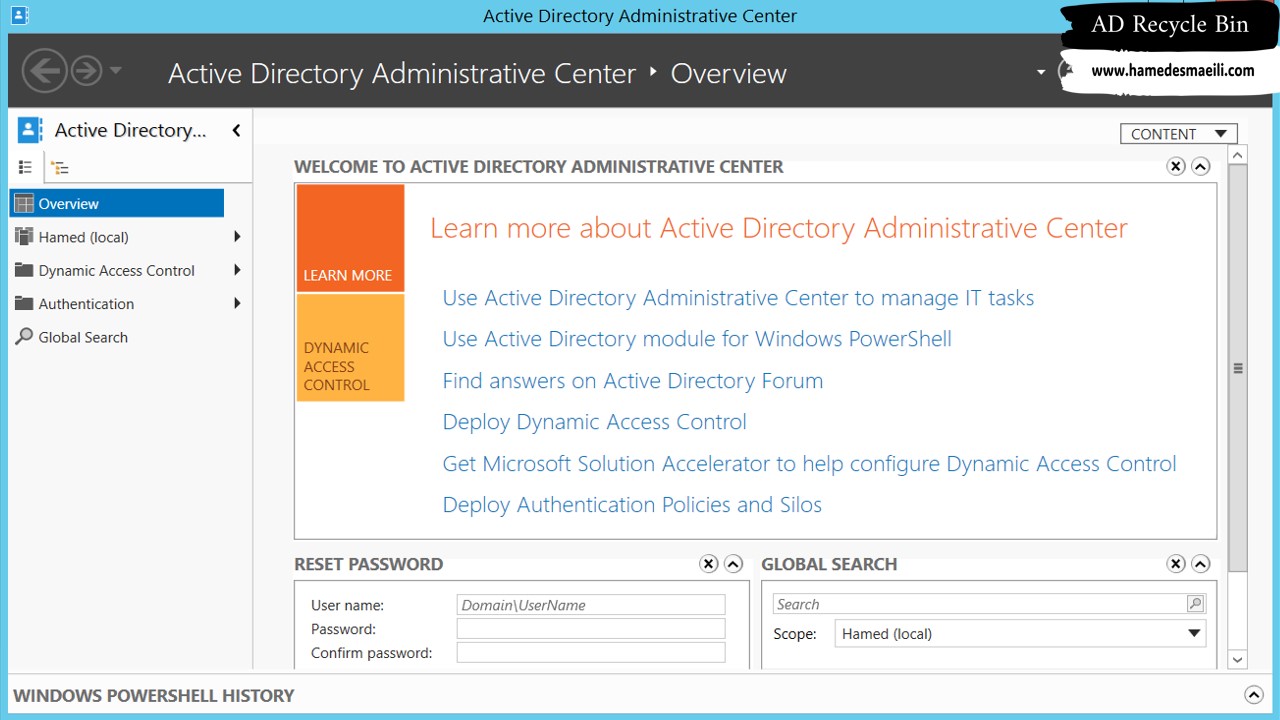1280x720 pixels.
Task: Open 'Use Active Directory Administrative Center to manage IT tasks'
Action: tap(738, 298)
